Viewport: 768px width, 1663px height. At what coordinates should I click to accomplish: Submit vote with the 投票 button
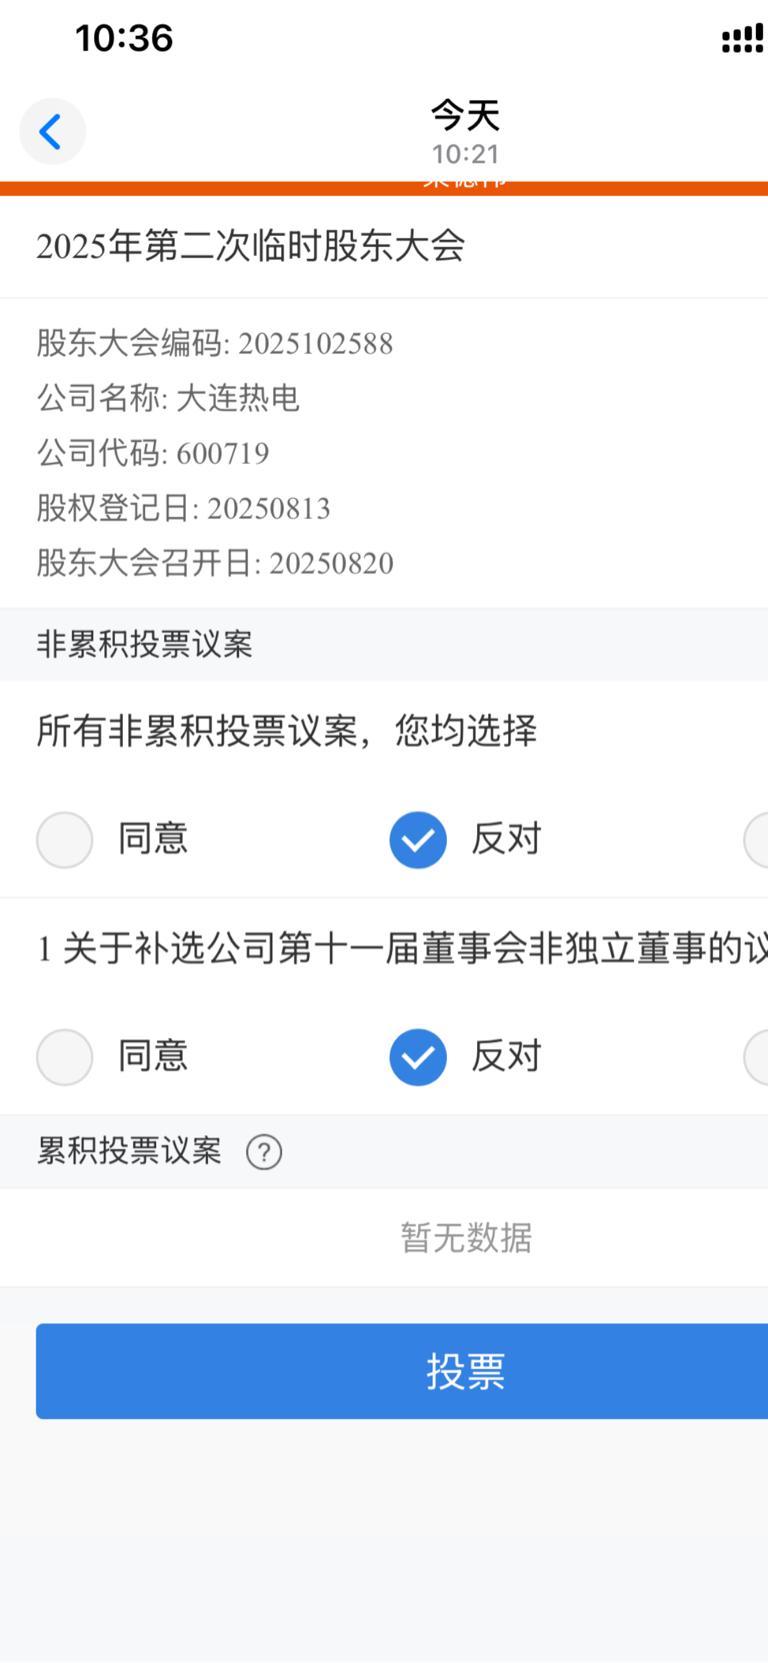click(402, 1371)
